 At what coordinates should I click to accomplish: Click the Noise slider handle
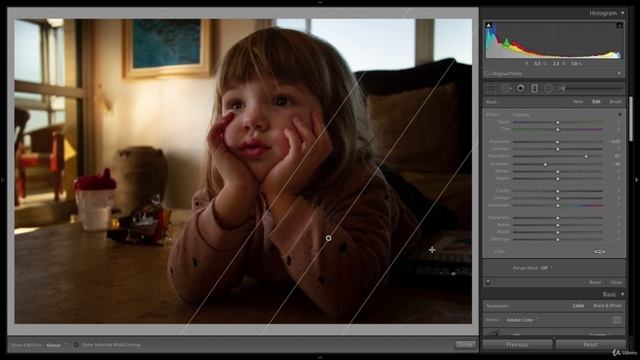coord(558,225)
